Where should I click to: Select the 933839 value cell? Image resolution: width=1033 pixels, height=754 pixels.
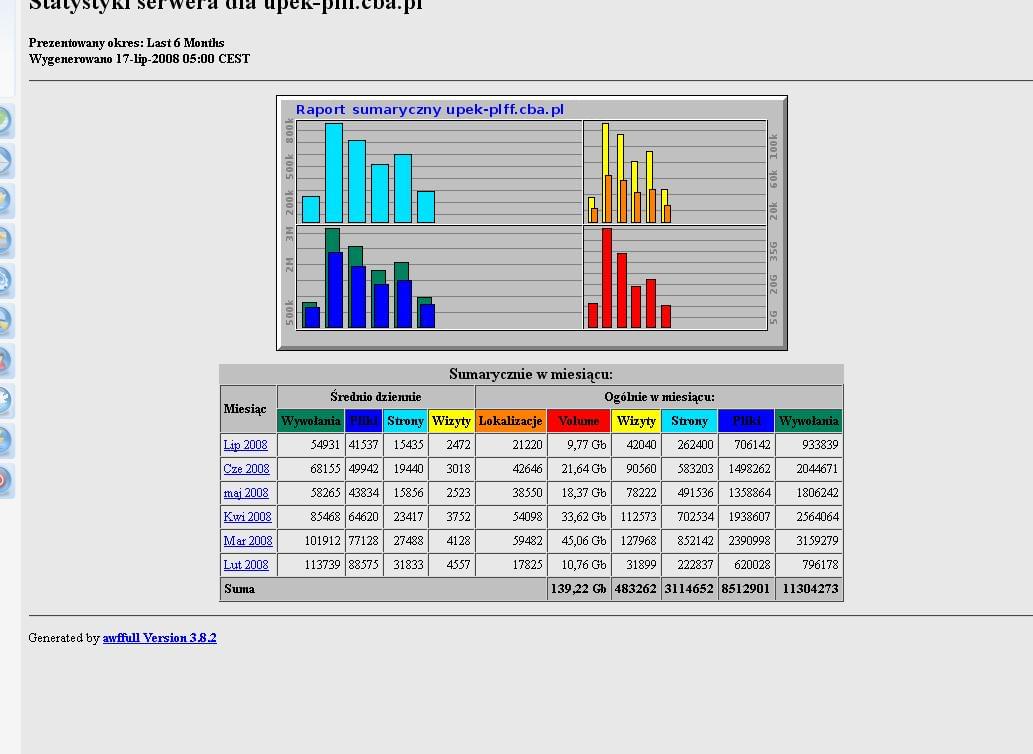pos(809,445)
